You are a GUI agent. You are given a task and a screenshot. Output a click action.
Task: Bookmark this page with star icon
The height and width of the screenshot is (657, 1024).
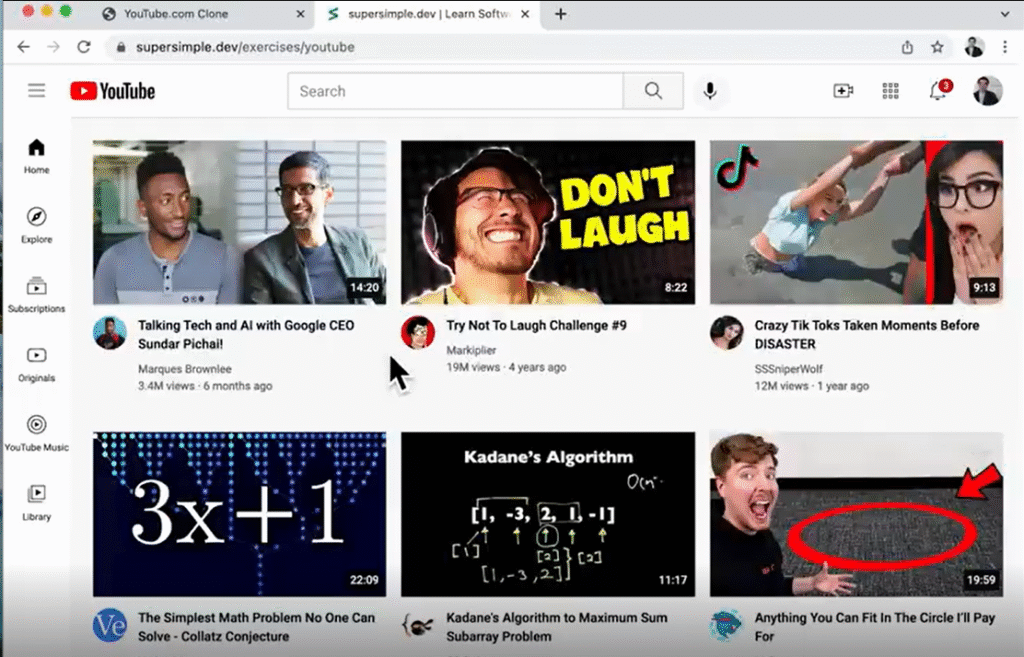[x=937, y=47]
